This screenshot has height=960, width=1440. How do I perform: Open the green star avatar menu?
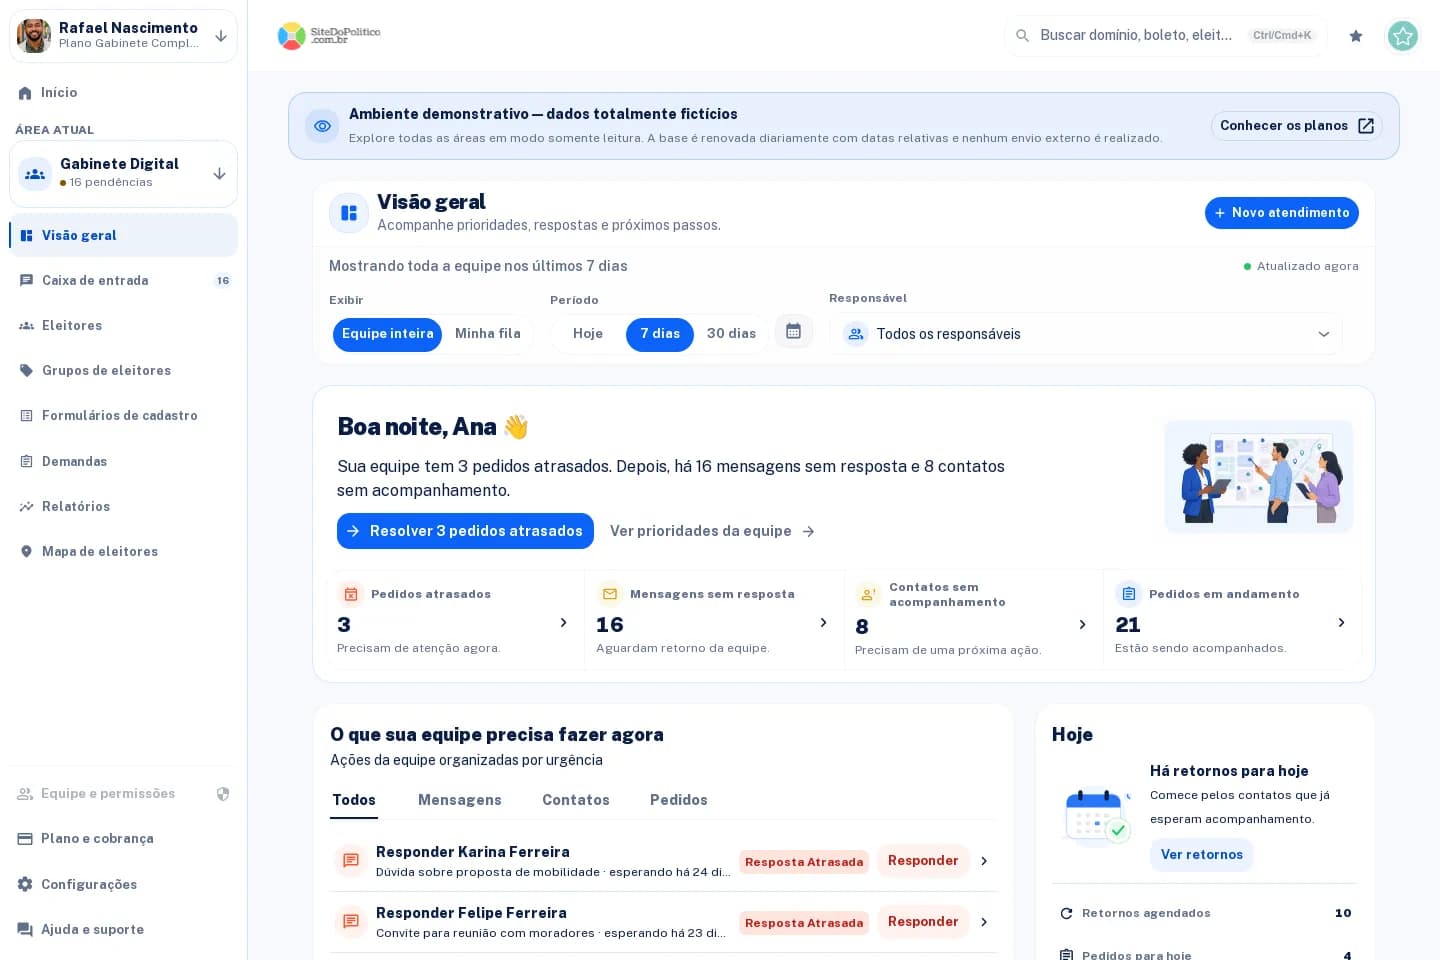click(x=1403, y=36)
